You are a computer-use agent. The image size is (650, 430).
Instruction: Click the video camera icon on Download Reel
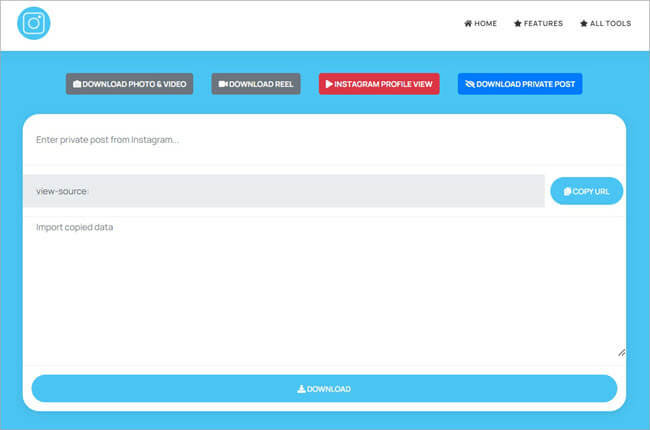coord(223,84)
